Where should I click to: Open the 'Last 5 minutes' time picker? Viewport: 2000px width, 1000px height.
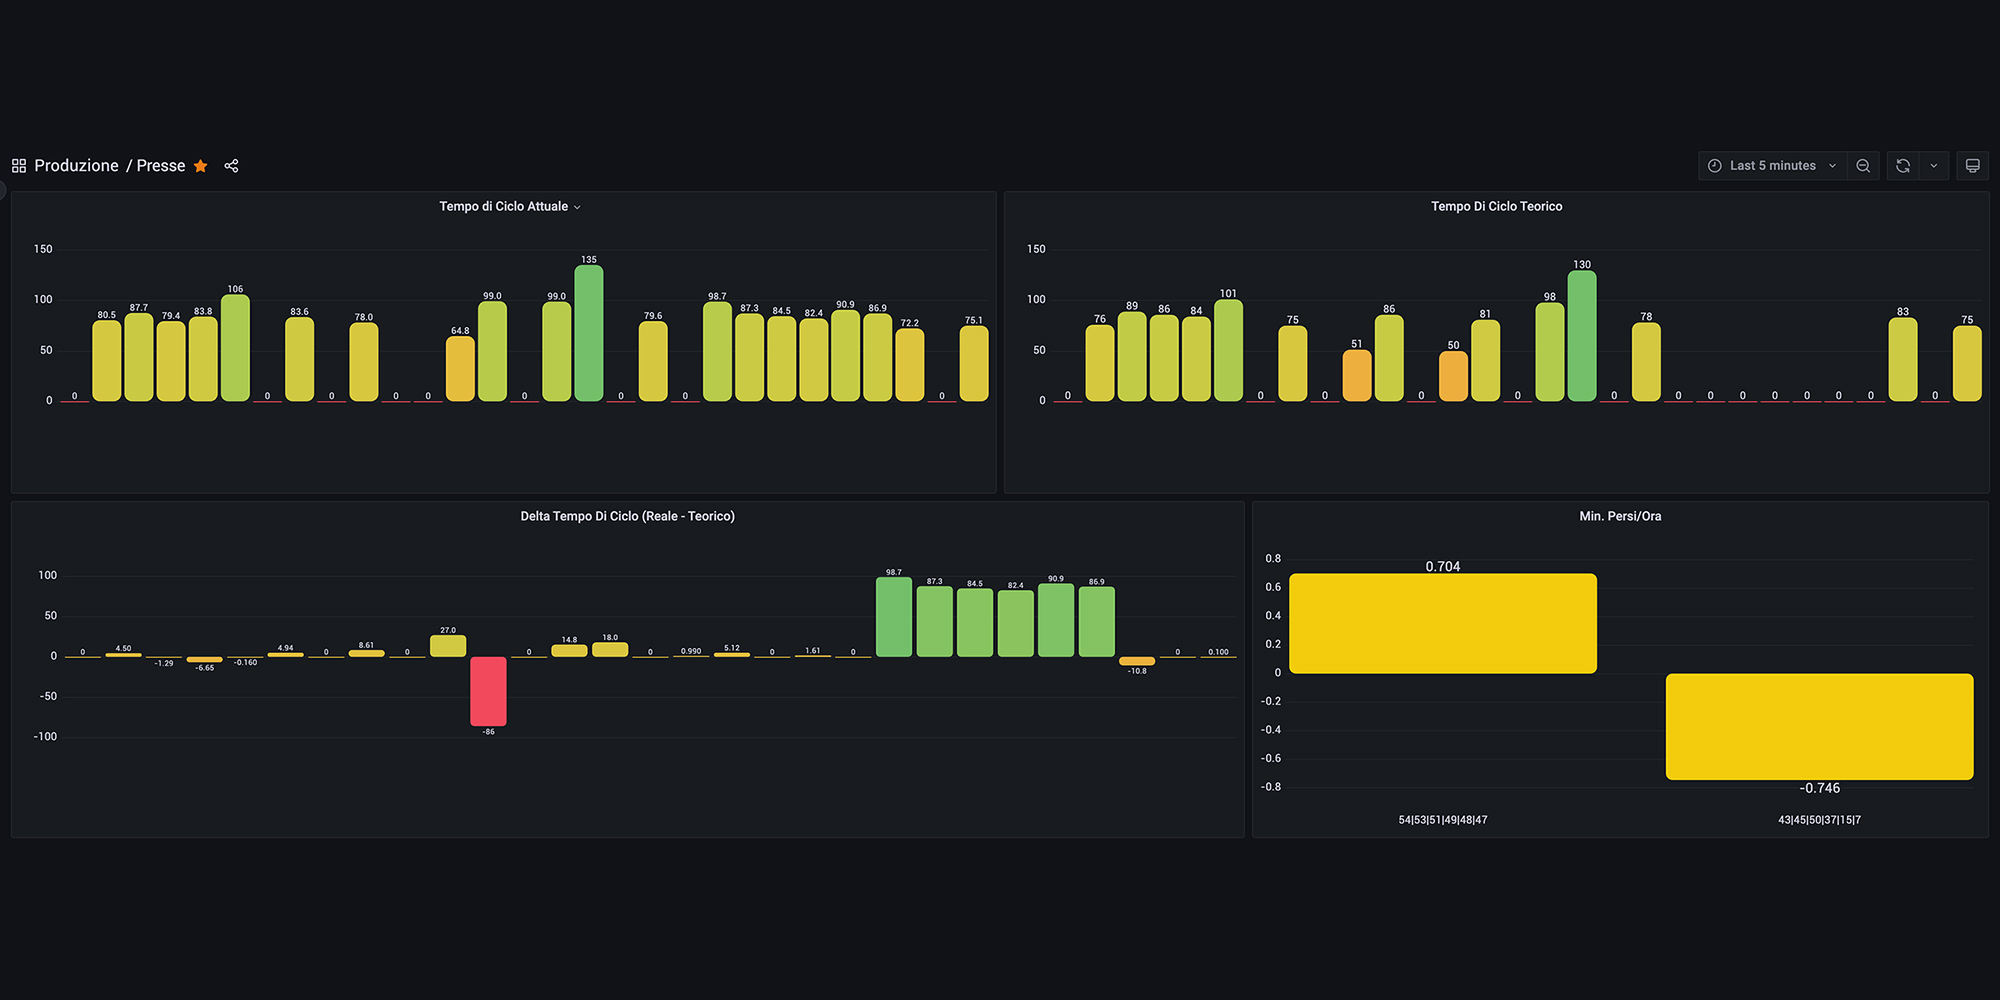tap(1772, 166)
